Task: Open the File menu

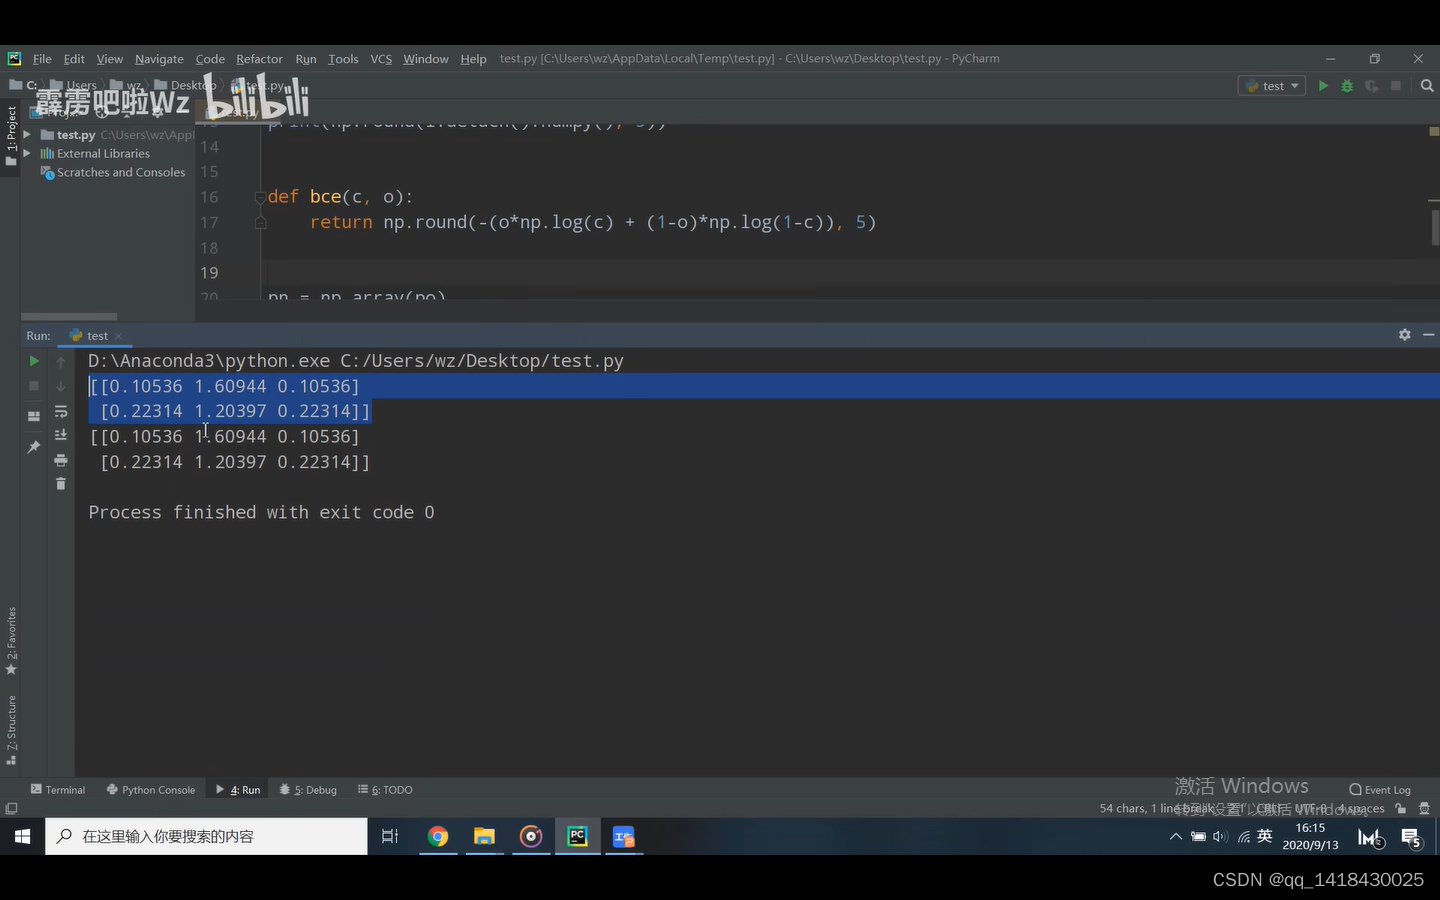Action: tap(42, 59)
